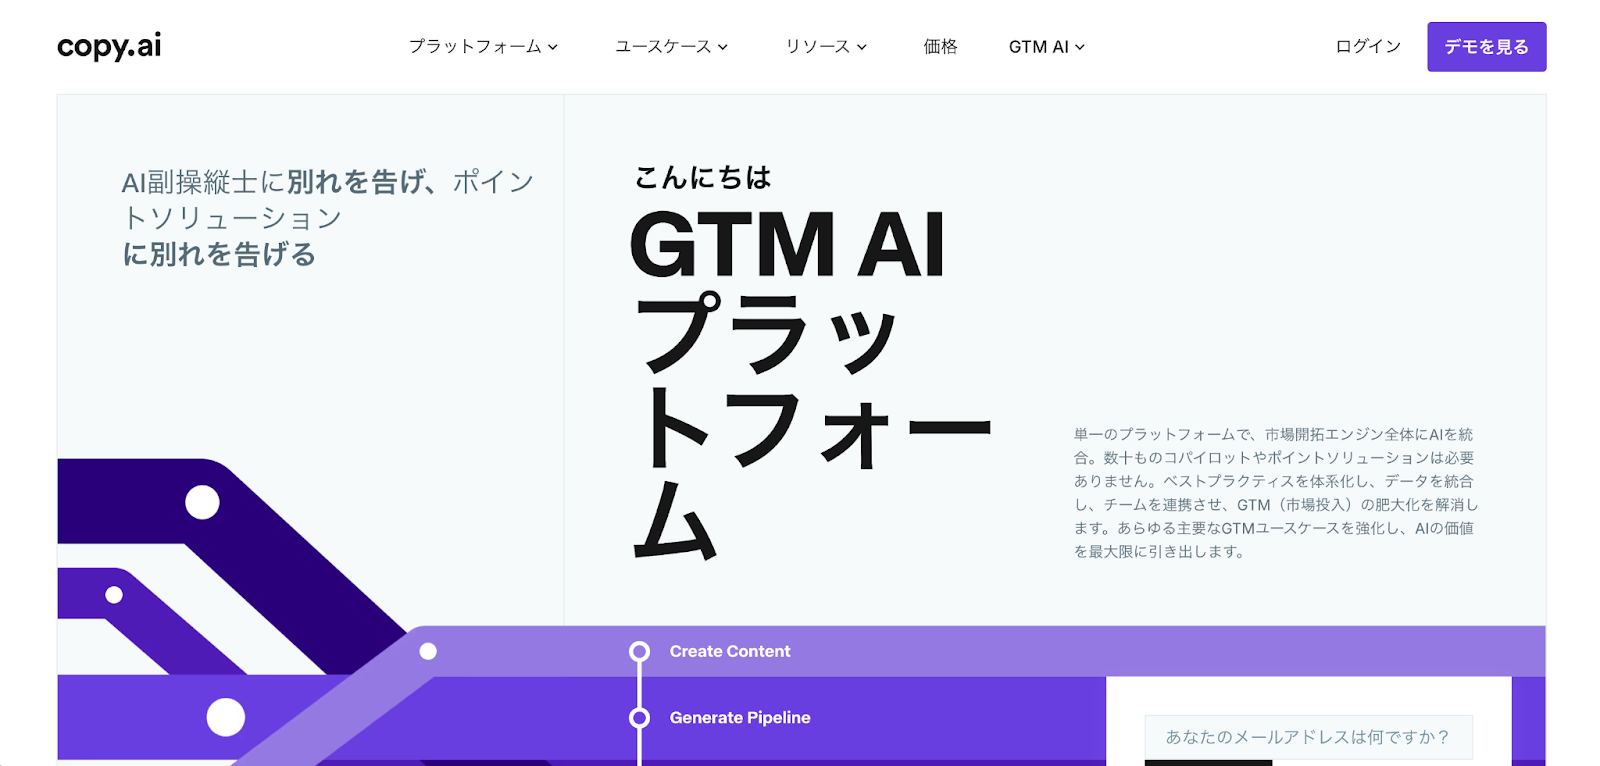Click the こんにちは heading text
This screenshot has width=1600, height=766.
703,178
